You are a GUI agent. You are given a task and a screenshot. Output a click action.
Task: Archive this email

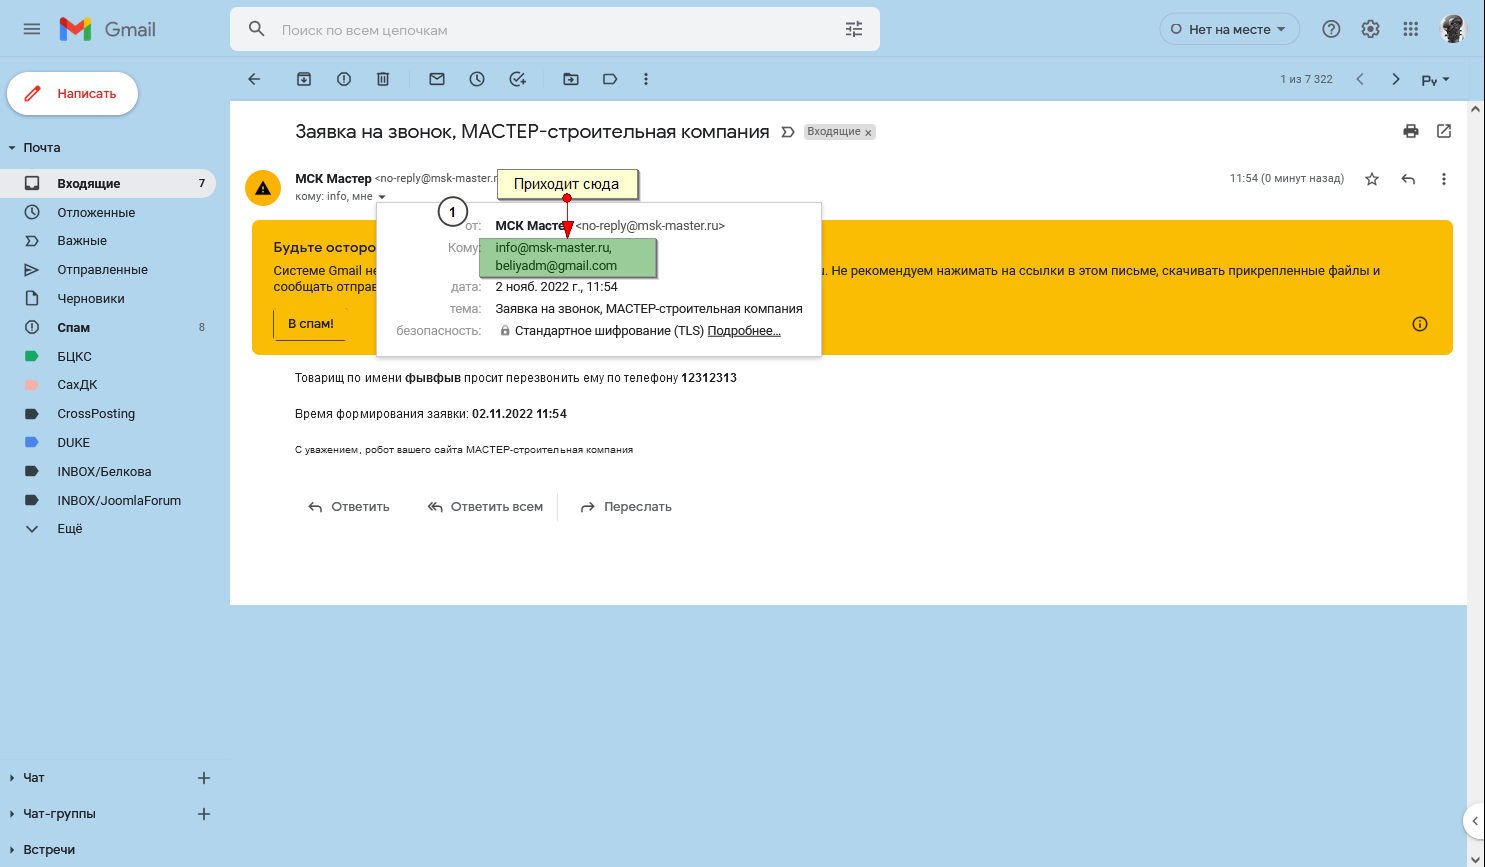[304, 79]
